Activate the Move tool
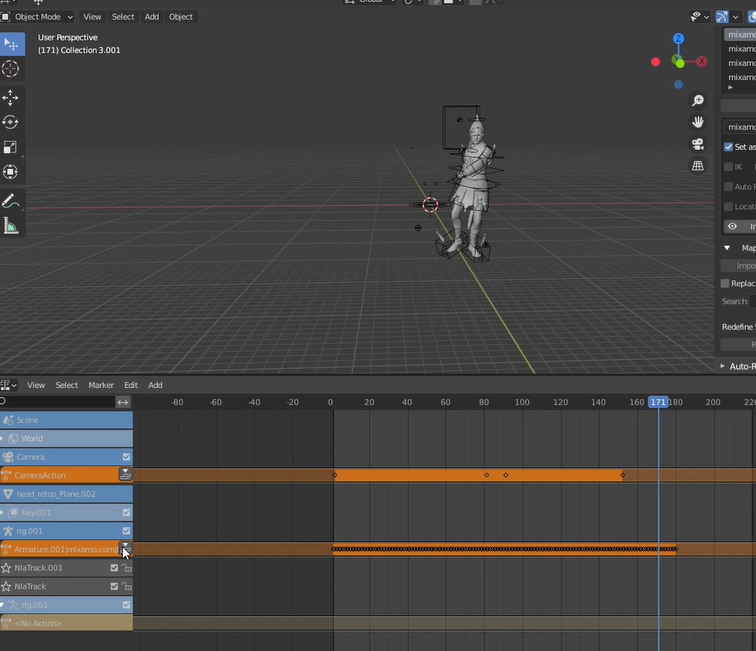The image size is (756, 651). click(x=11, y=98)
